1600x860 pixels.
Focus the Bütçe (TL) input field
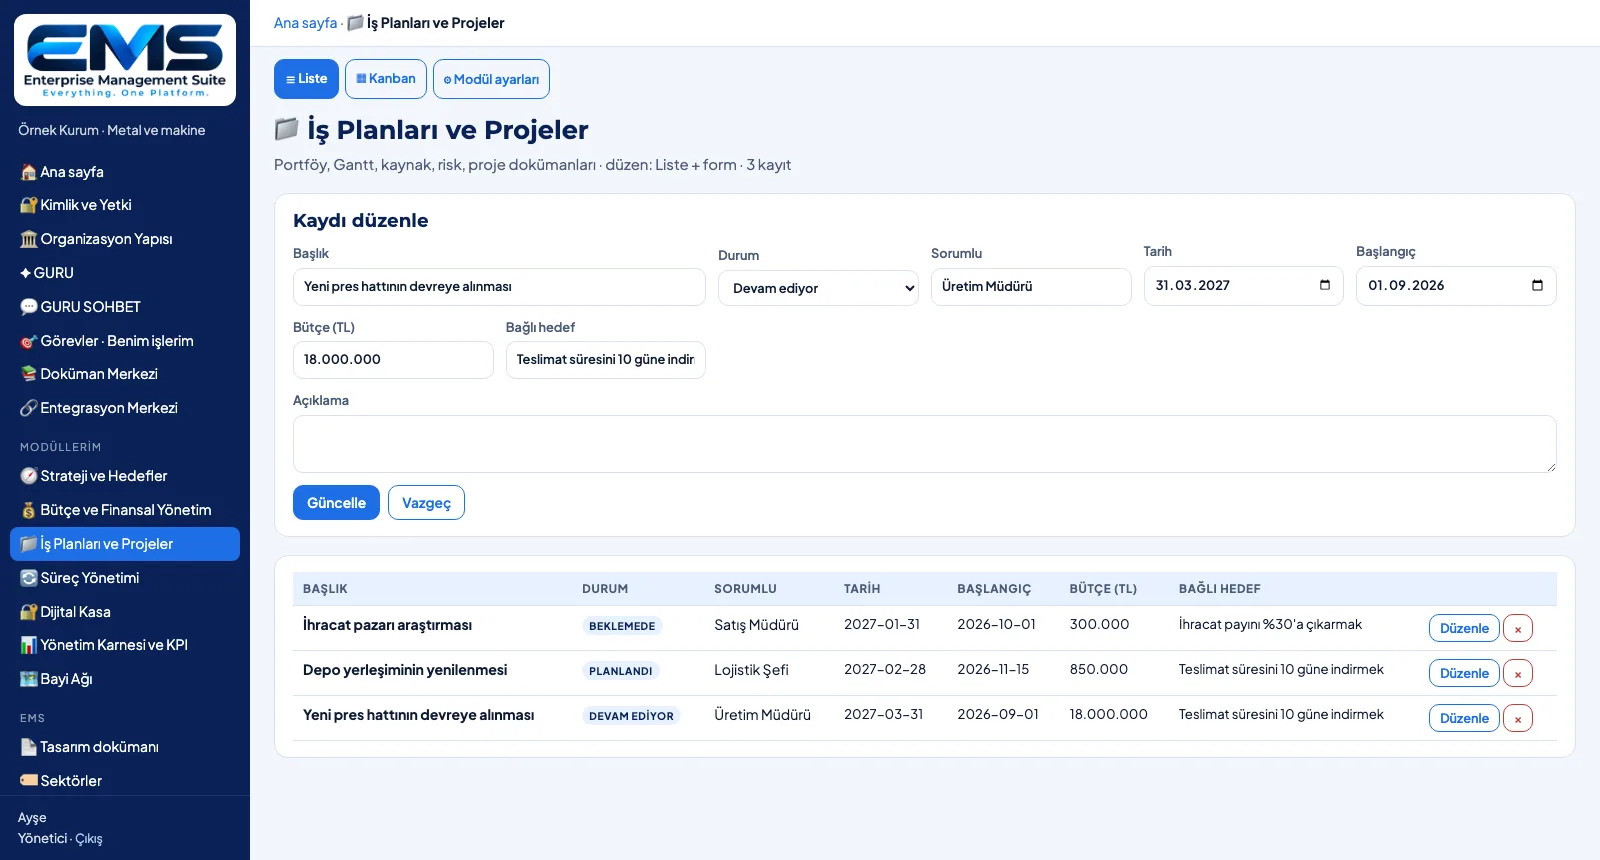[393, 360]
